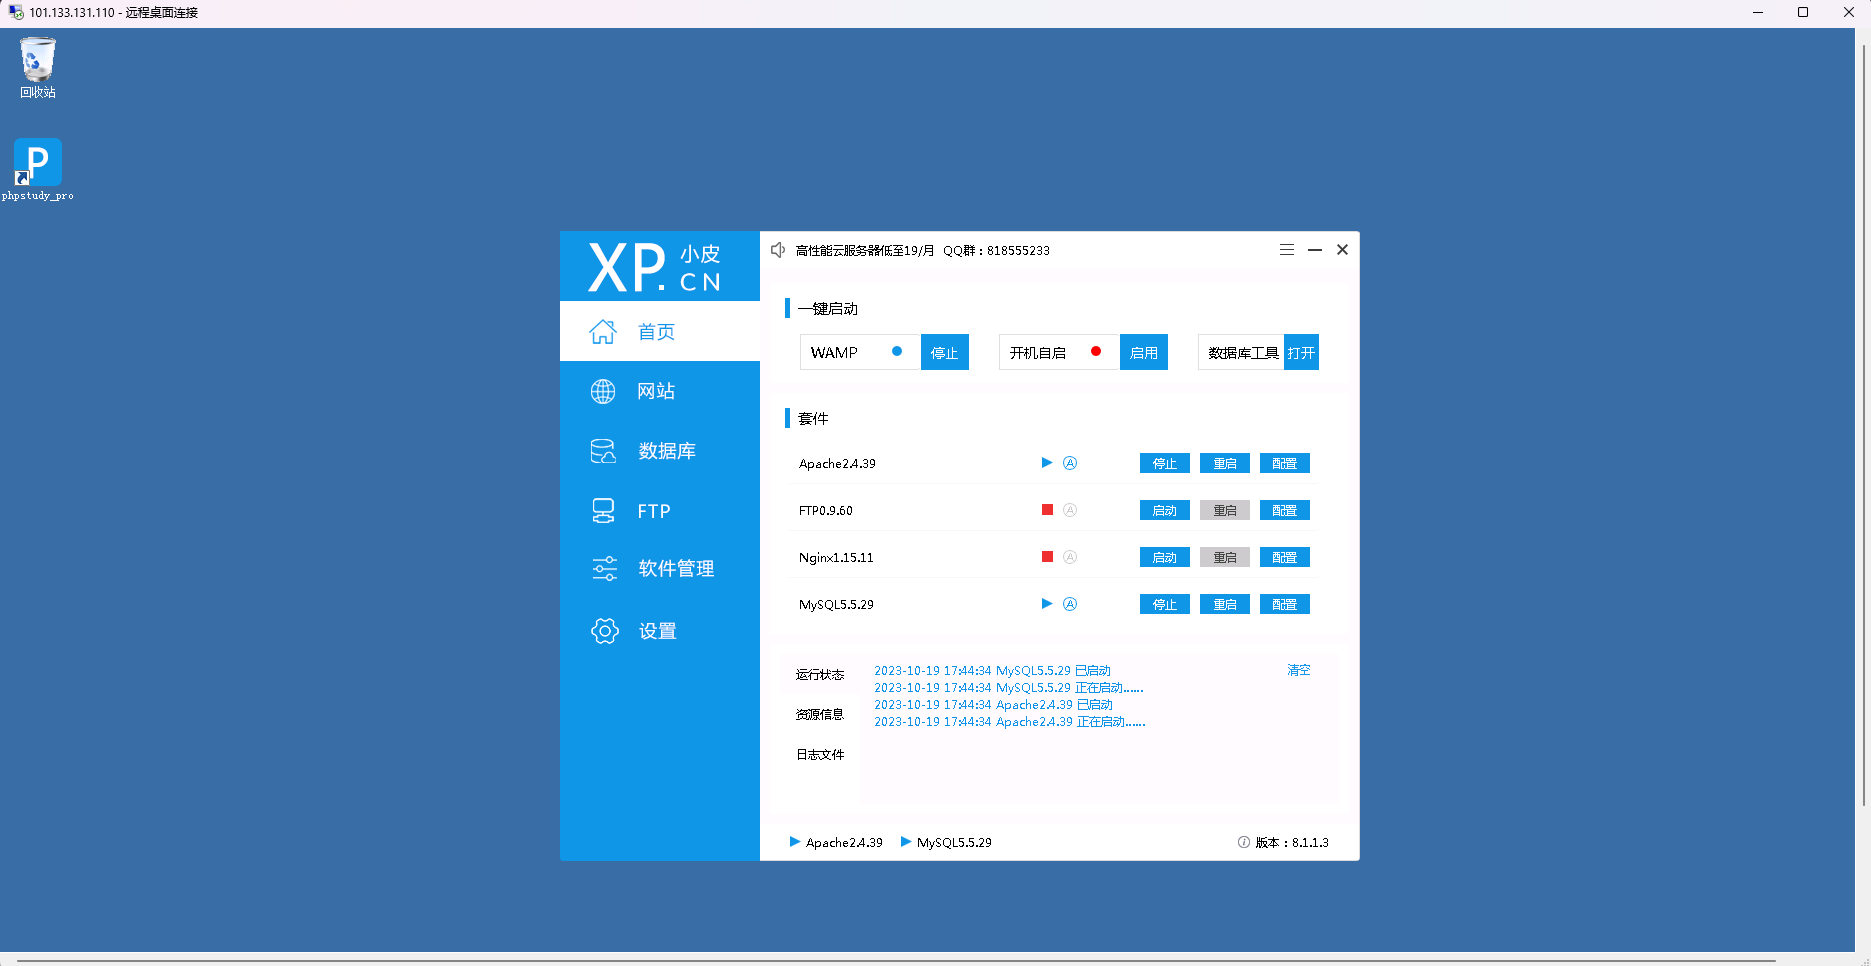Image resolution: width=1871 pixels, height=966 pixels.
Task: View the 日志文件 log files tab
Action: (x=820, y=754)
